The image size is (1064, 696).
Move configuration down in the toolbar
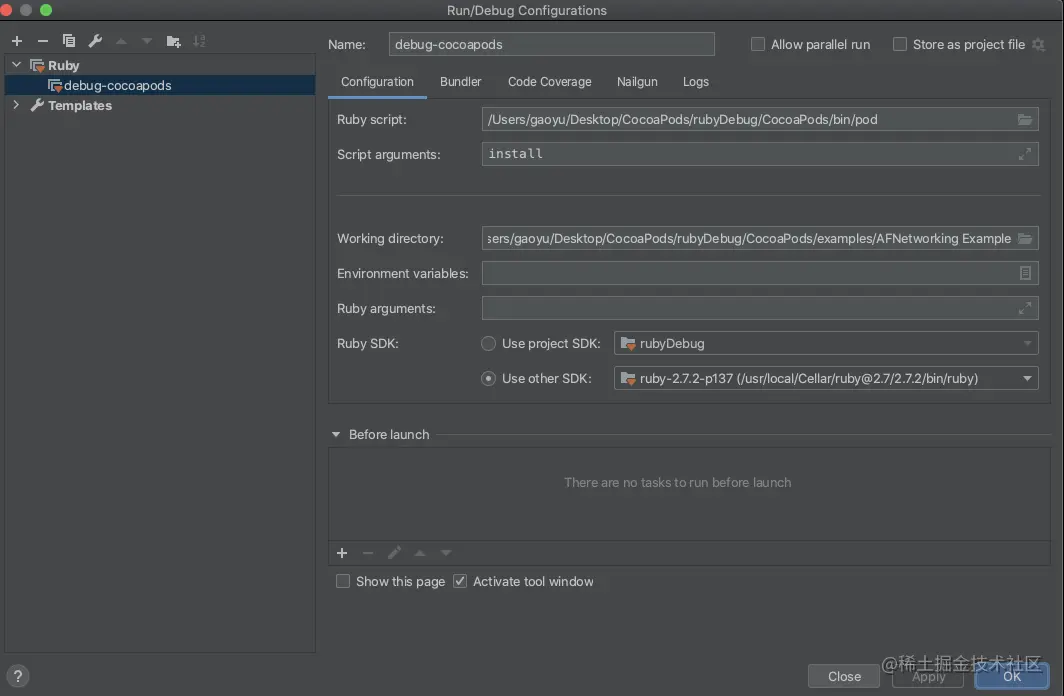(x=147, y=41)
